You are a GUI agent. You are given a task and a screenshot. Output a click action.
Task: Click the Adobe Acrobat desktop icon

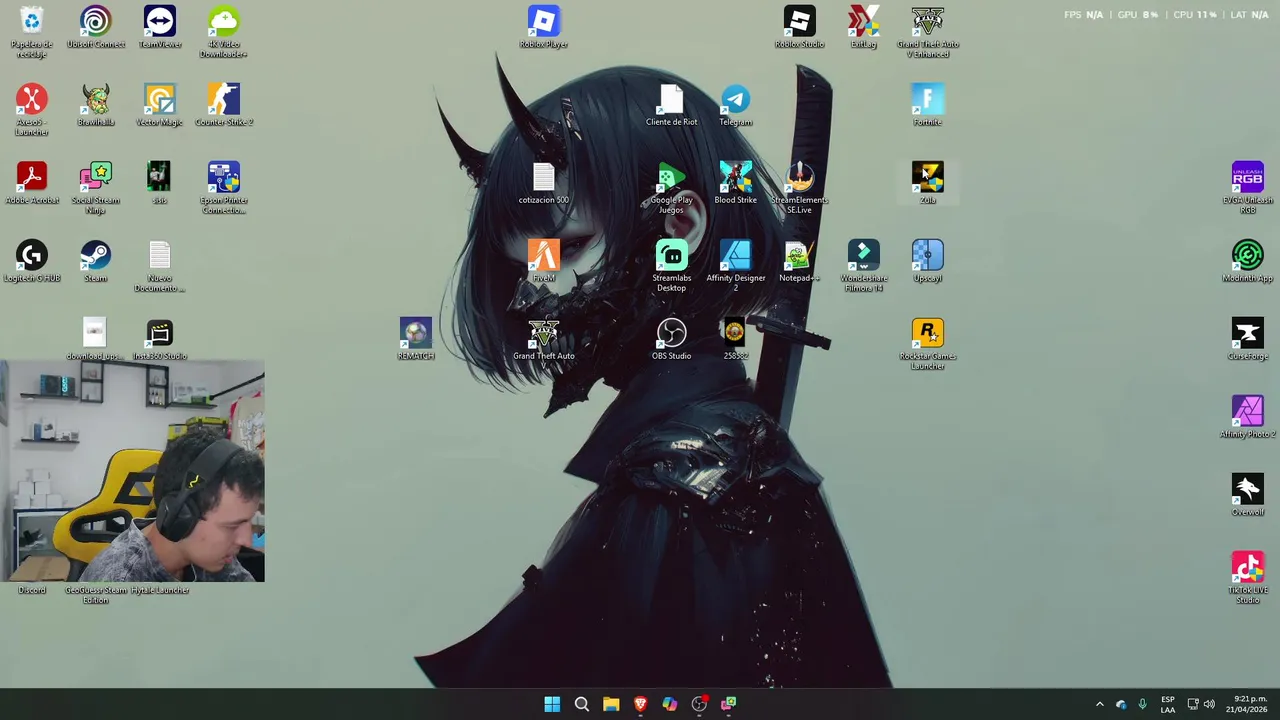32,183
